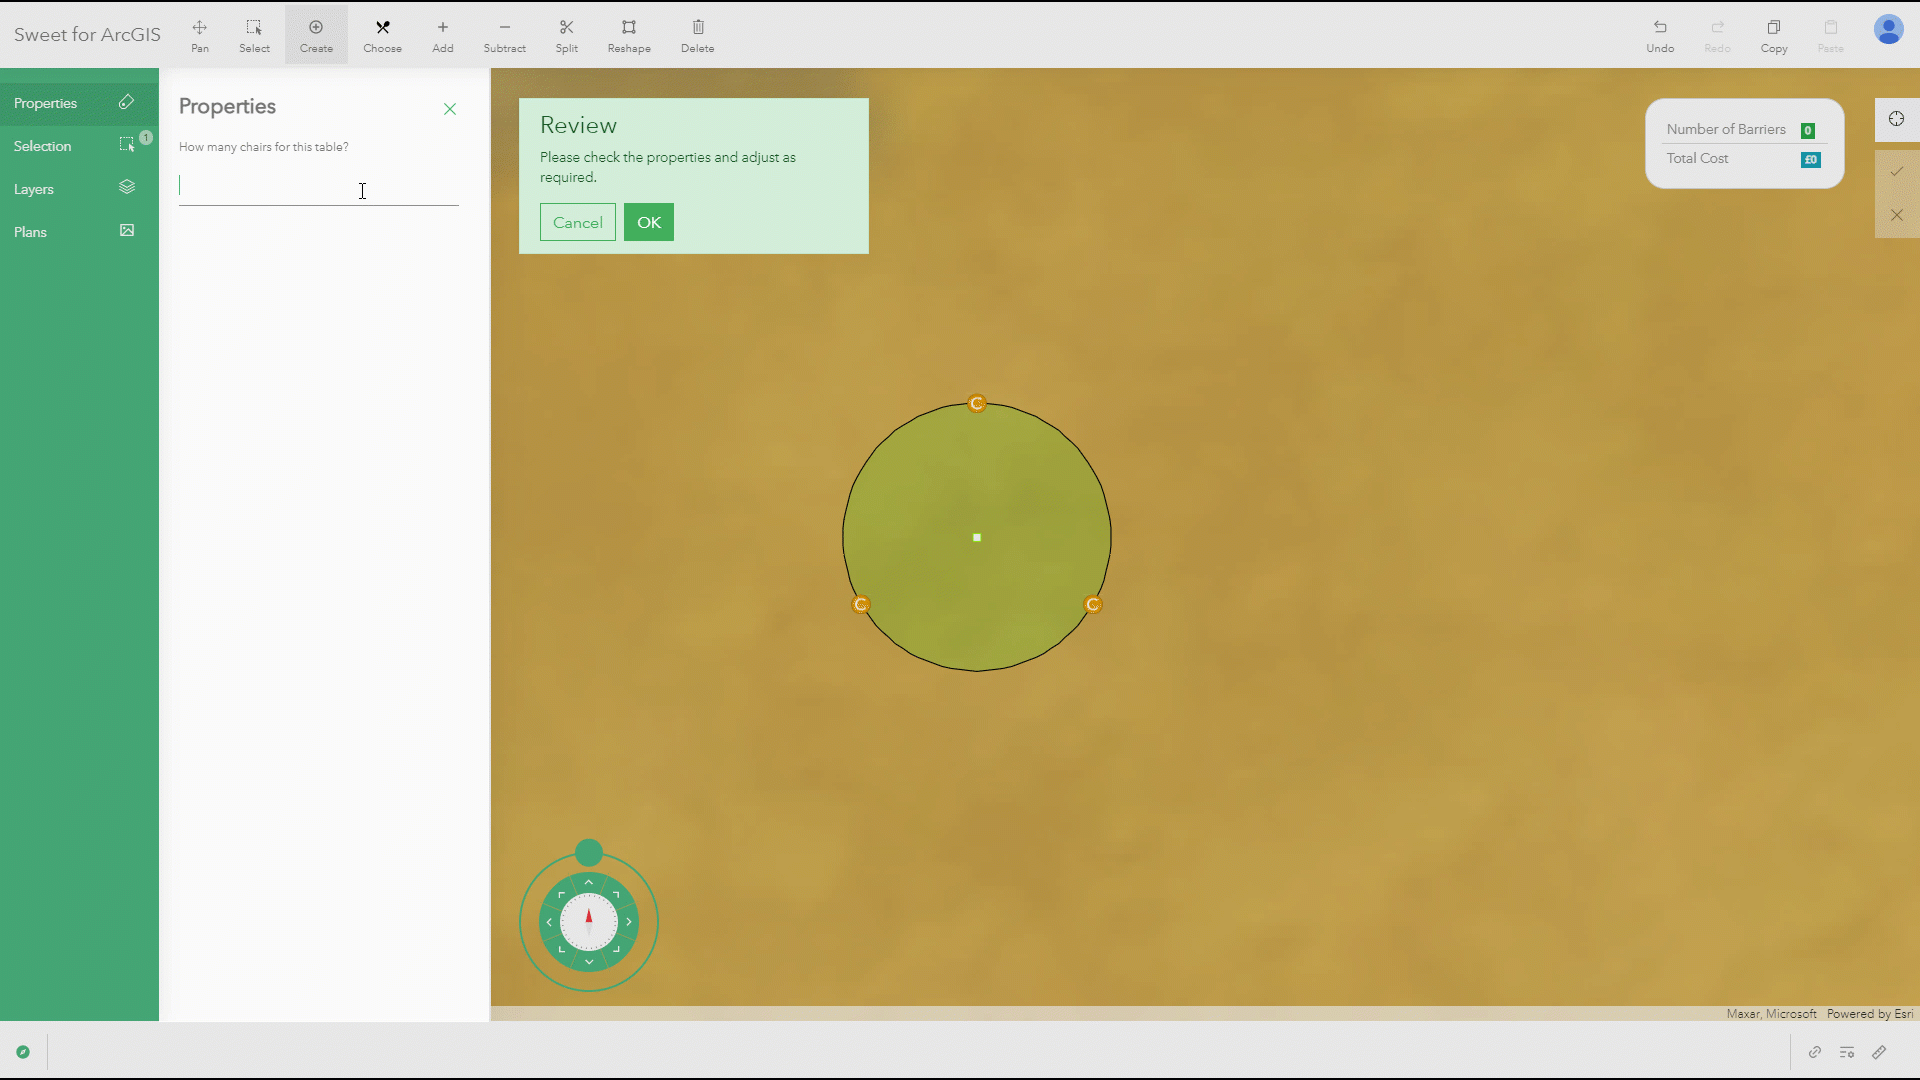
Task: Close the Properties panel
Action: coord(450,107)
